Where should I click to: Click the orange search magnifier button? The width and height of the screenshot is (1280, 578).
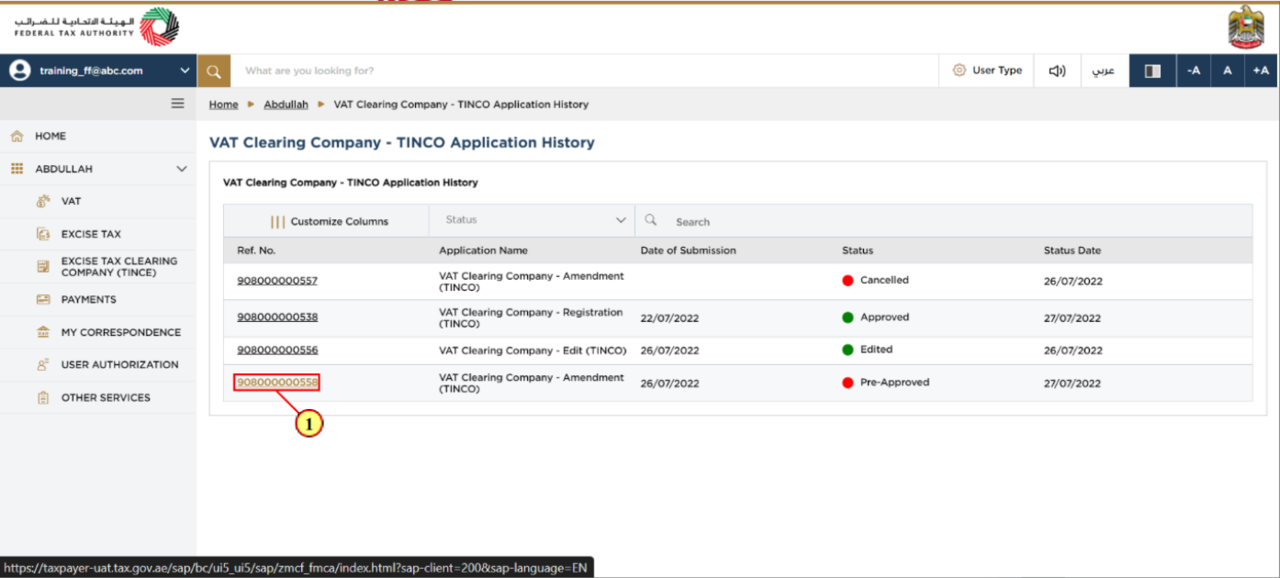pos(214,71)
